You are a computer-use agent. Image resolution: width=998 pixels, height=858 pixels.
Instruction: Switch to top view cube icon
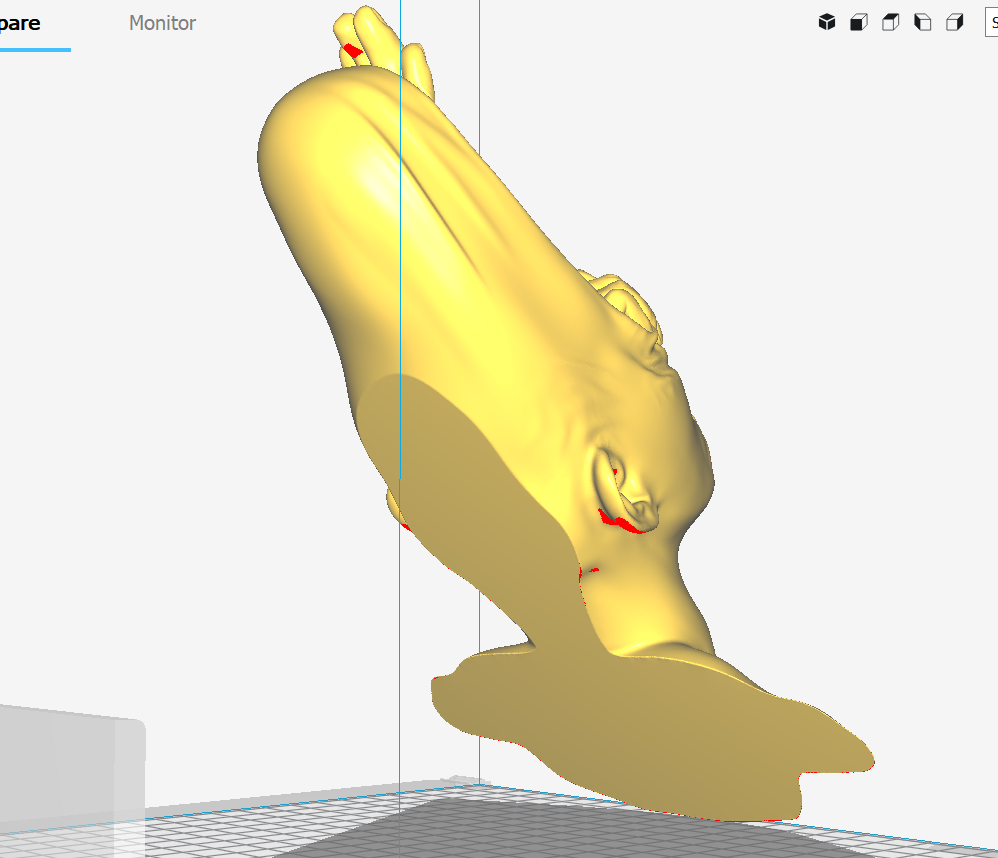point(890,23)
